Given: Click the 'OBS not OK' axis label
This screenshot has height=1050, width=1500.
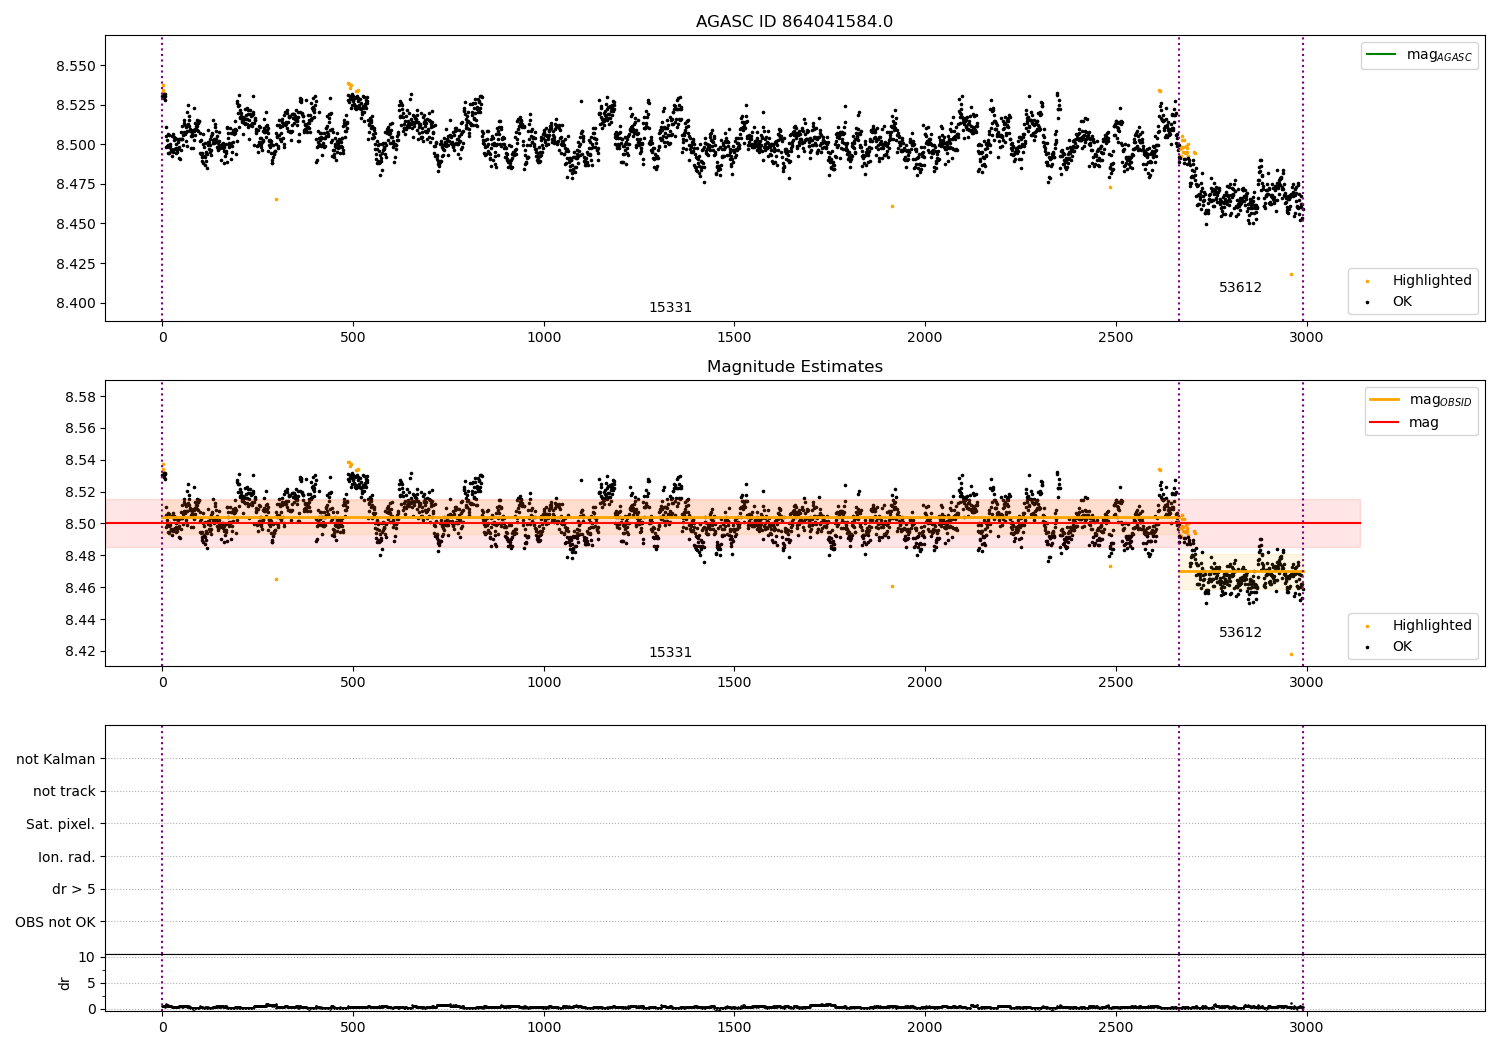Looking at the screenshot, I should coord(56,922).
